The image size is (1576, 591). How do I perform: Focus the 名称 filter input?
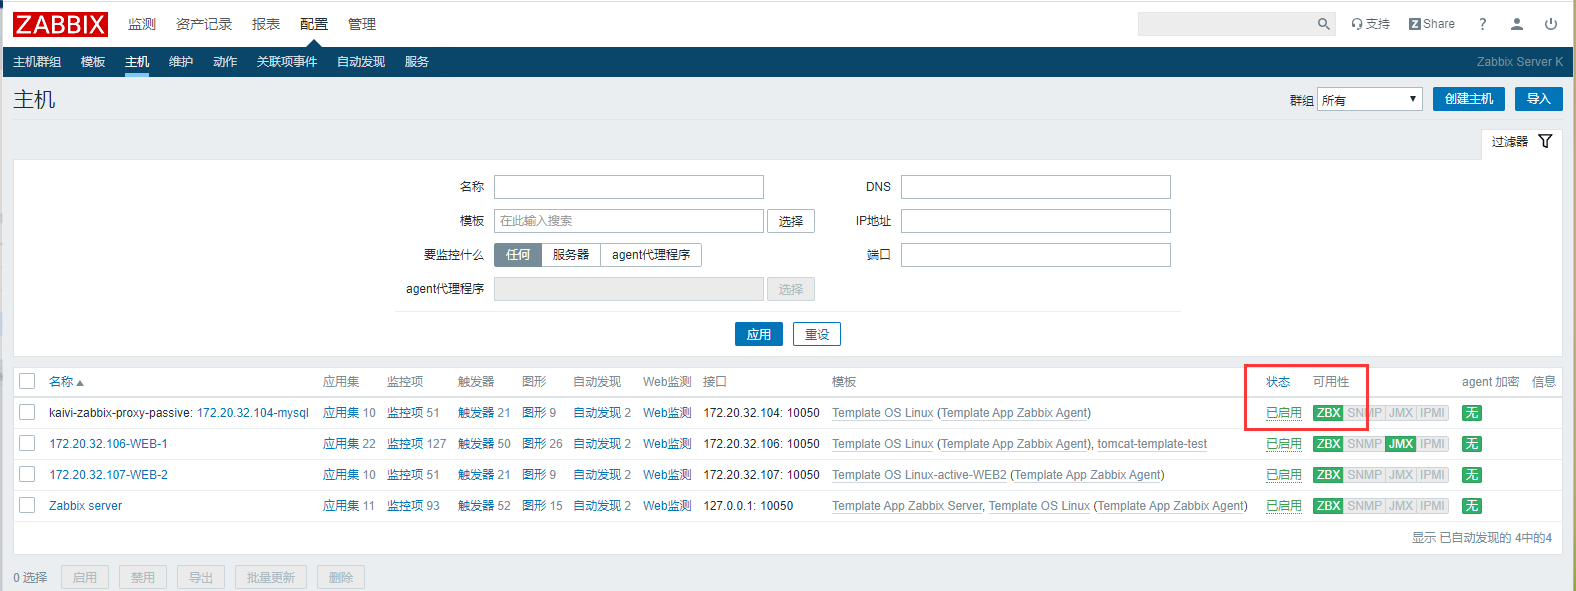pos(629,187)
